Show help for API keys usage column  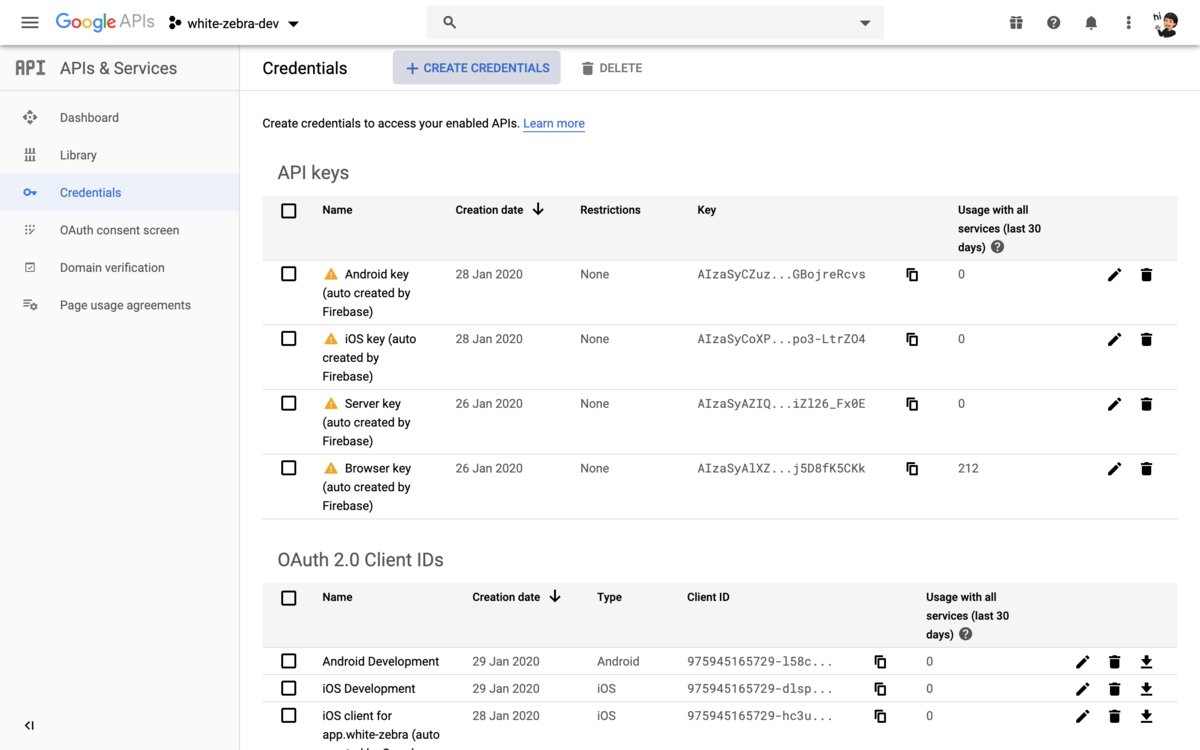coord(997,247)
